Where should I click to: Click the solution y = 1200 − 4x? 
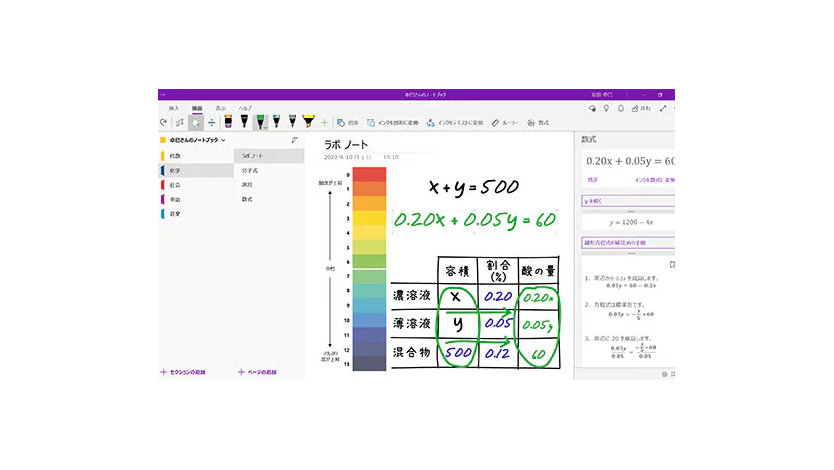click(631, 222)
